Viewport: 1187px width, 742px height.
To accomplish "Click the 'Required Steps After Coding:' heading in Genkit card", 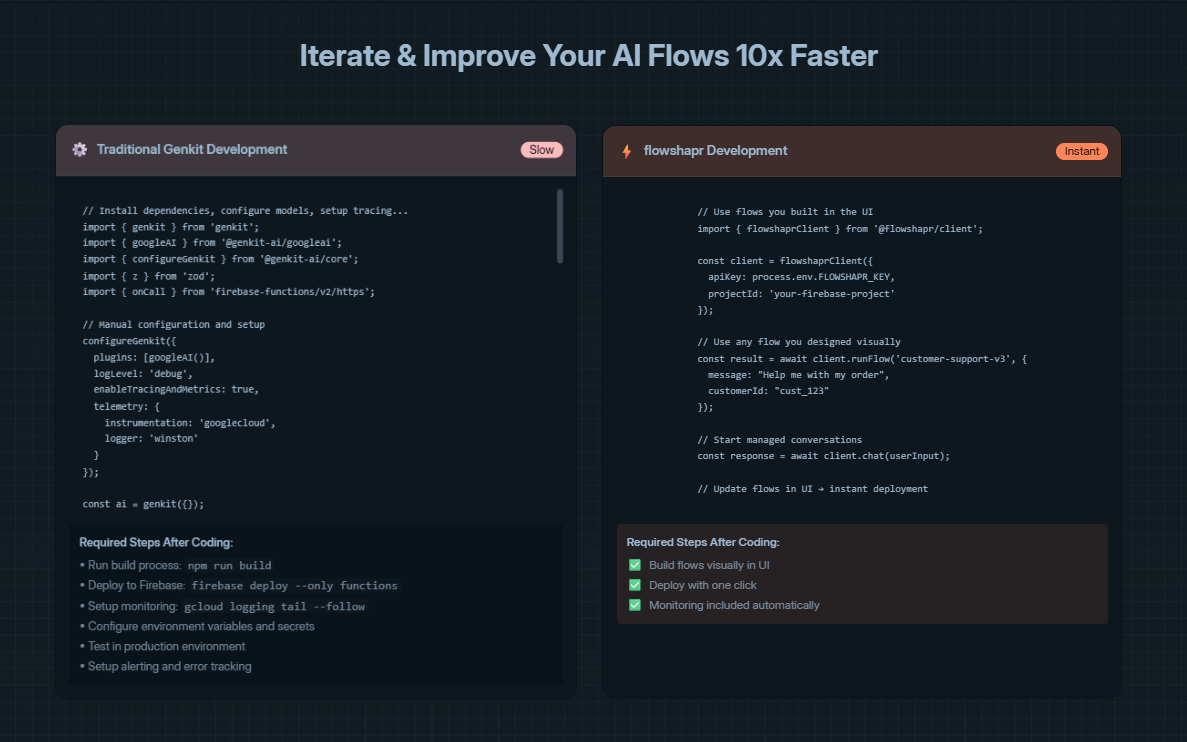I will (156, 542).
